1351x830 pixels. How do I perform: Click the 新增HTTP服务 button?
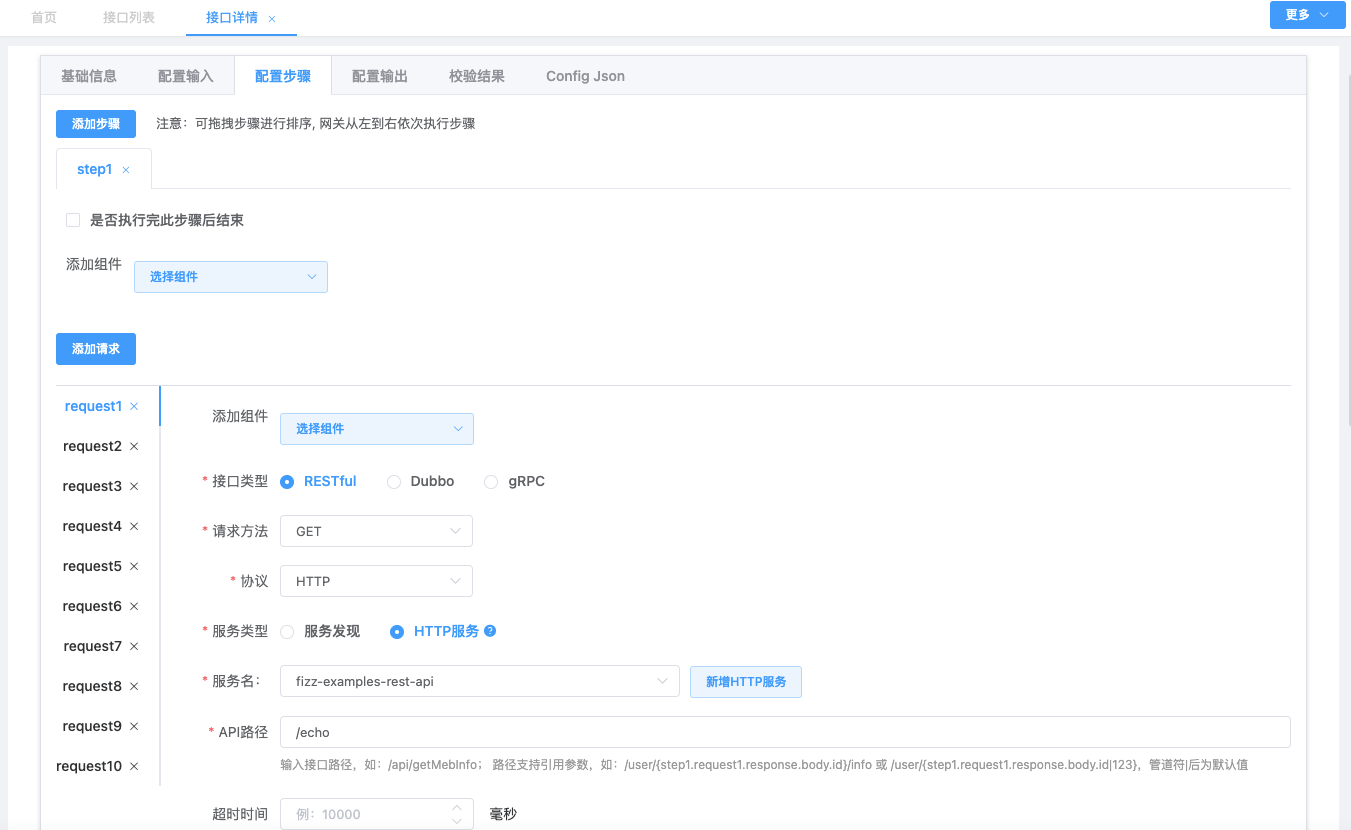click(746, 682)
